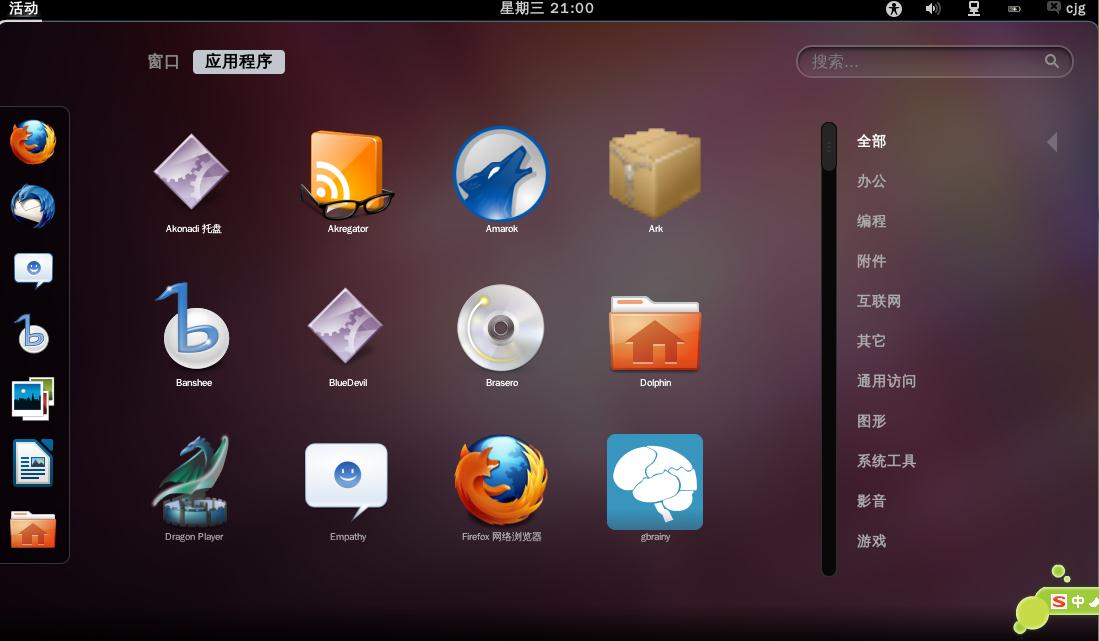Select the 其它 category
Viewport: 1099px width, 641px height.
pyautogui.click(x=871, y=341)
